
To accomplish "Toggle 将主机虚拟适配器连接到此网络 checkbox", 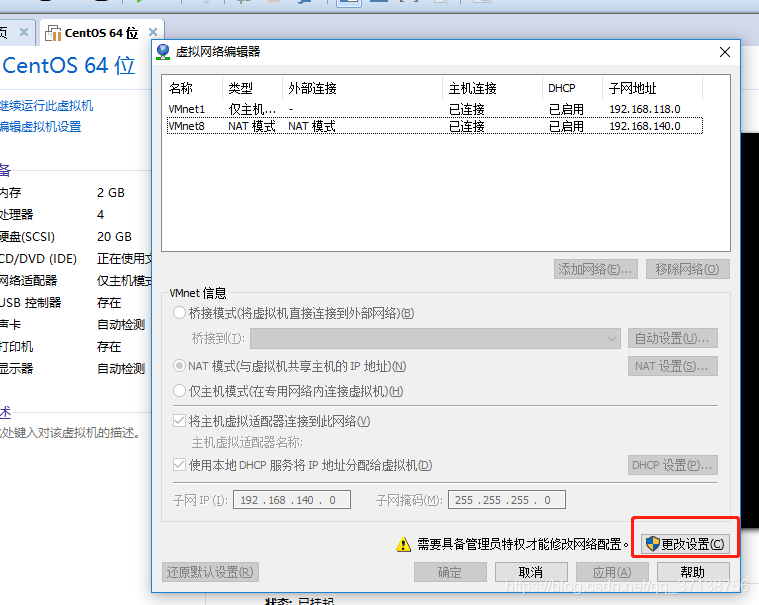I will 179,421.
